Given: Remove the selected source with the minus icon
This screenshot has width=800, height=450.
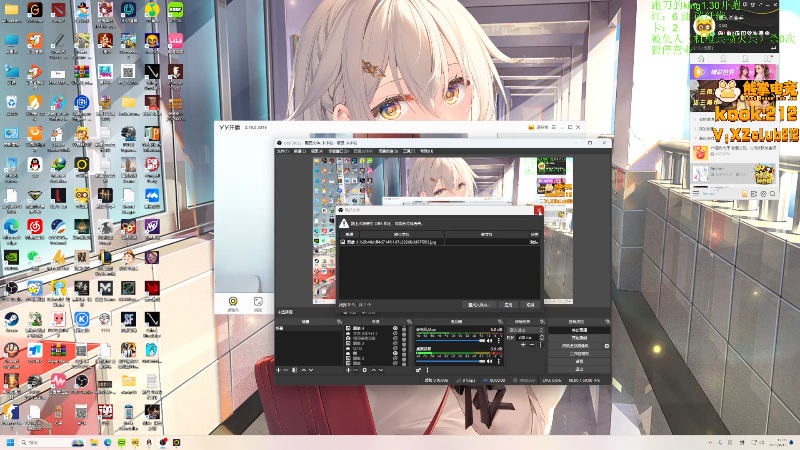Looking at the screenshot, I should coord(356,370).
